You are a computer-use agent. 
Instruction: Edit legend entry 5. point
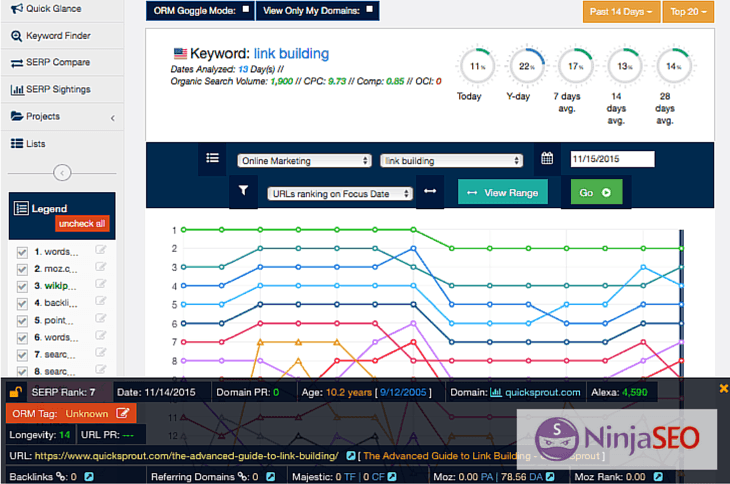pyautogui.click(x=101, y=318)
